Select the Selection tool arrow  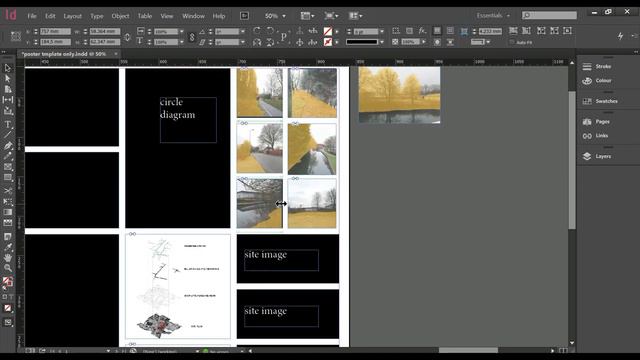coord(7,68)
